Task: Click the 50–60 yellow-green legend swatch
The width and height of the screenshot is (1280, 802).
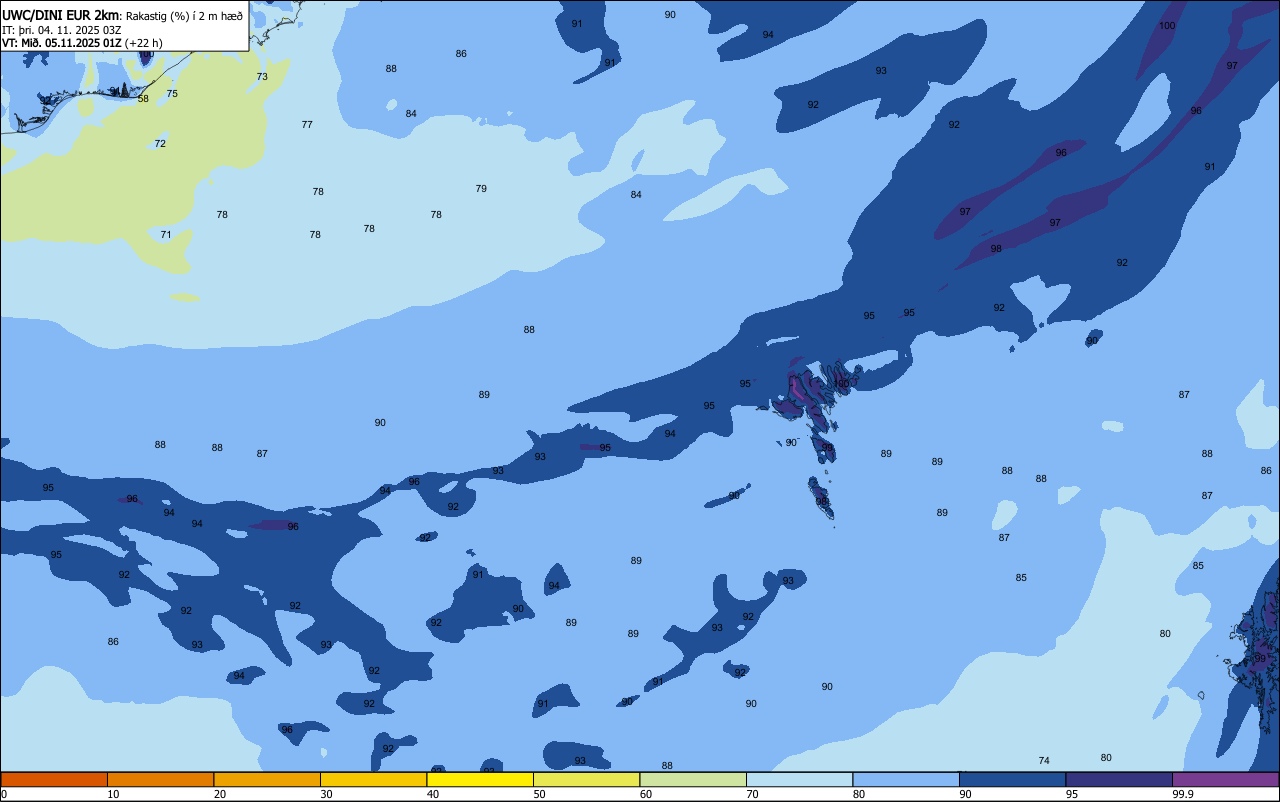Action: pos(586,779)
